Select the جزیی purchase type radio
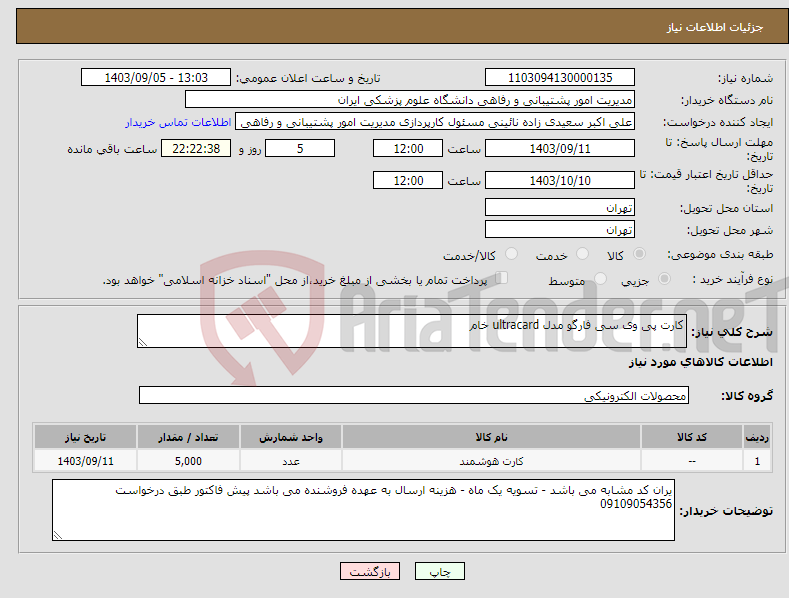This screenshot has width=789, height=598. pyautogui.click(x=664, y=278)
